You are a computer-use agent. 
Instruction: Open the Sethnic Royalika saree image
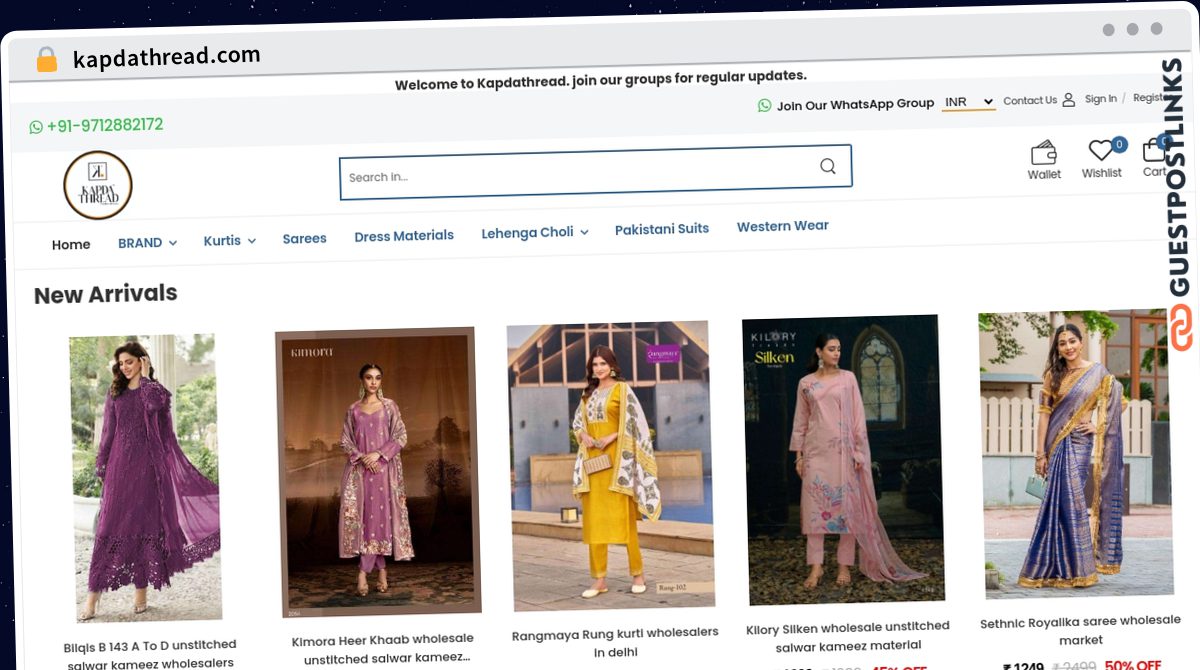(1075, 455)
